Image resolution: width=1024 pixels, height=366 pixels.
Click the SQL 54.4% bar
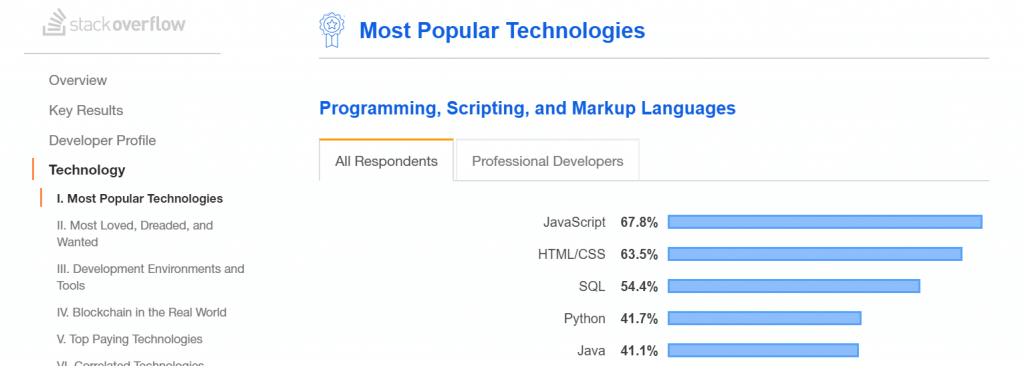point(793,286)
